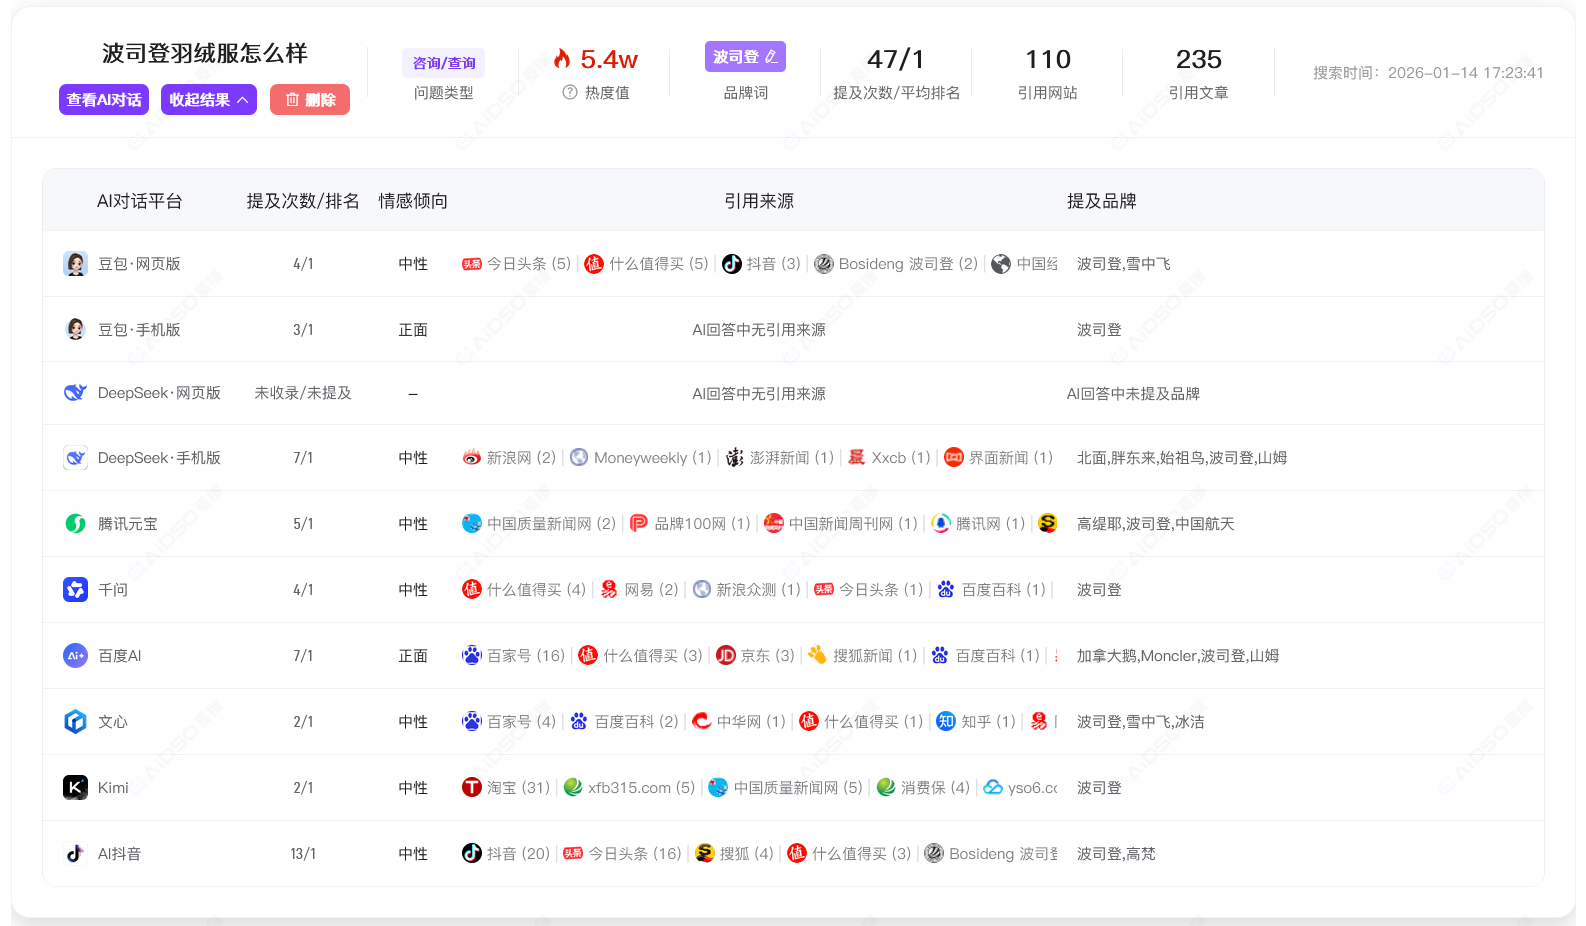Open the 查看AI对话 view
The height and width of the screenshot is (926, 1586).
click(104, 100)
